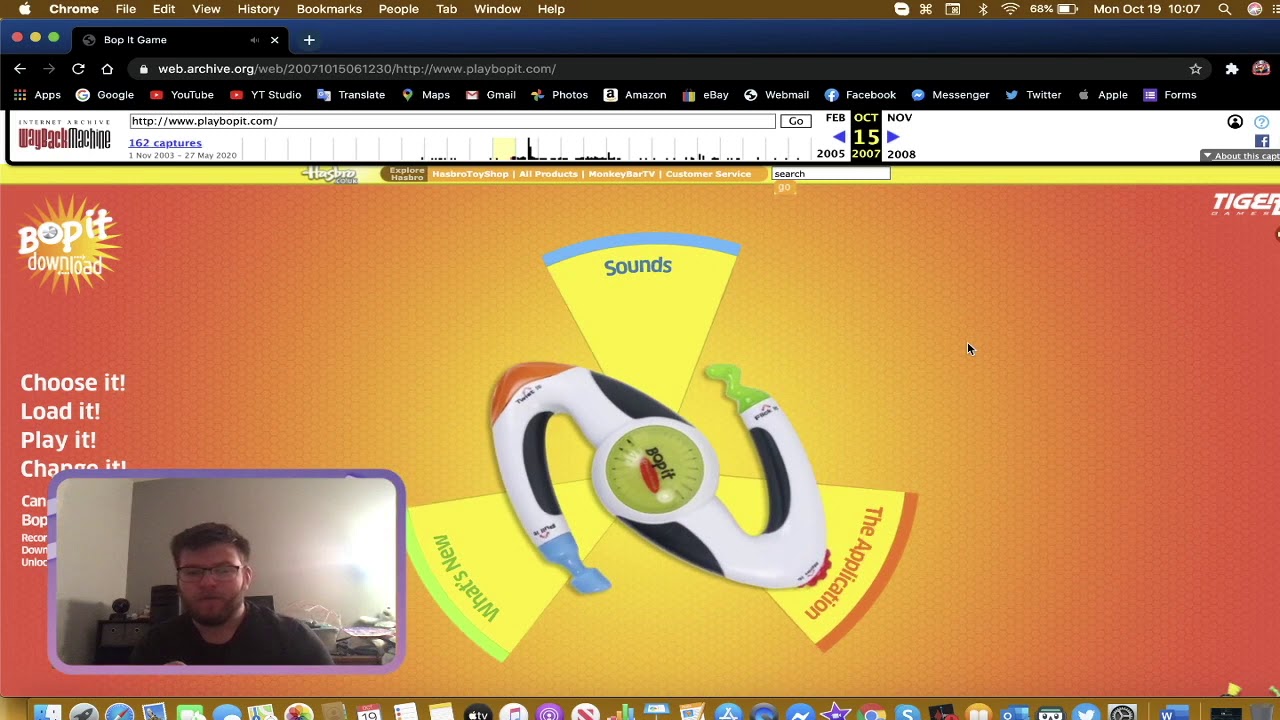The width and height of the screenshot is (1280, 720).
Task: Jump to next capture with right arrow
Action: point(893,137)
